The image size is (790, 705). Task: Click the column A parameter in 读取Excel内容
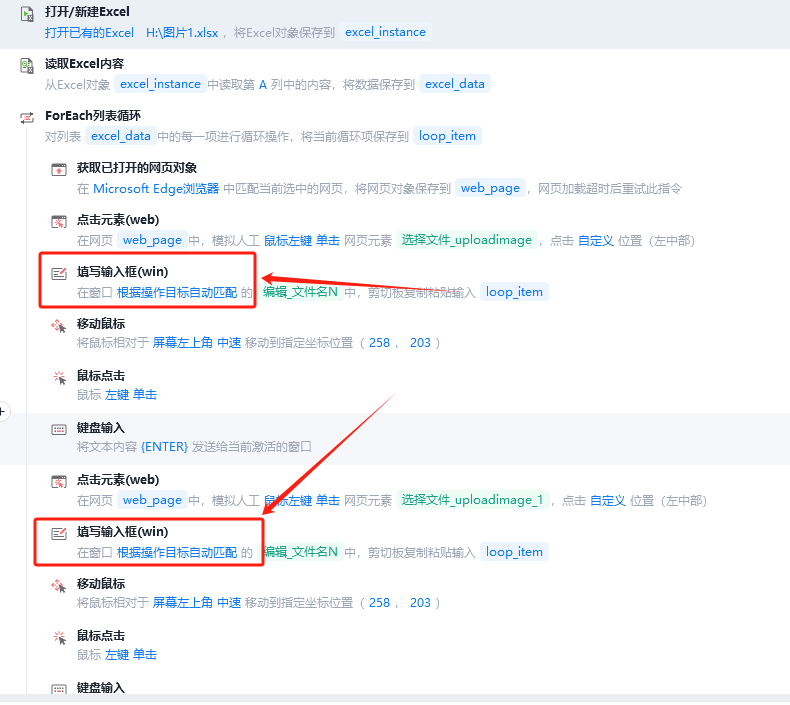(x=263, y=85)
